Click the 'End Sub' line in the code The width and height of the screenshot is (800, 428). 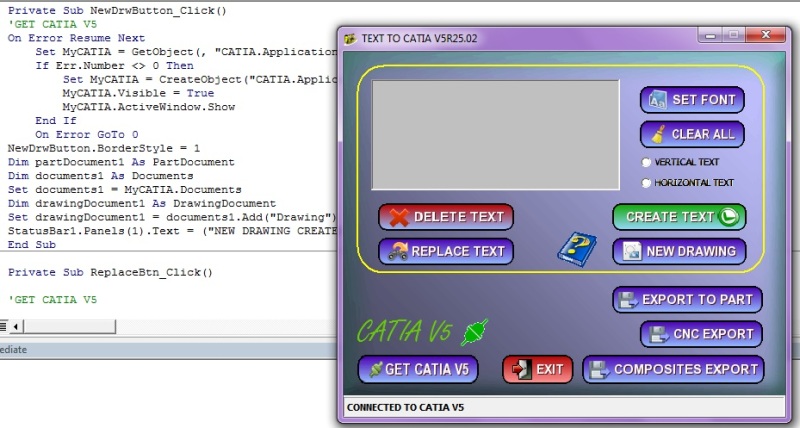click(x=32, y=245)
